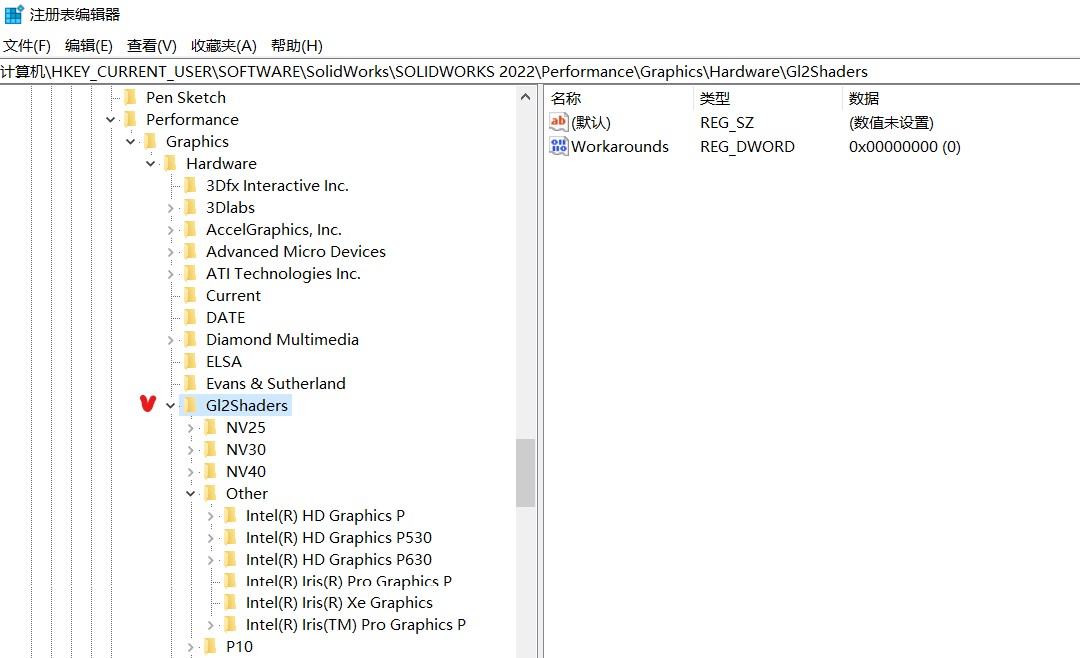
Task: Click the Intel(R) Iris(R) Xe Graphics folder icon
Action: tap(230, 603)
